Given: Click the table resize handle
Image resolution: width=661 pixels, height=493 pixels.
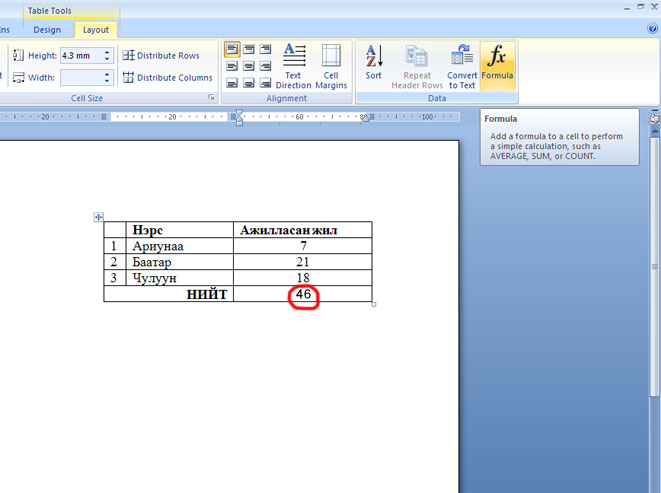Looking at the screenshot, I should [374, 304].
